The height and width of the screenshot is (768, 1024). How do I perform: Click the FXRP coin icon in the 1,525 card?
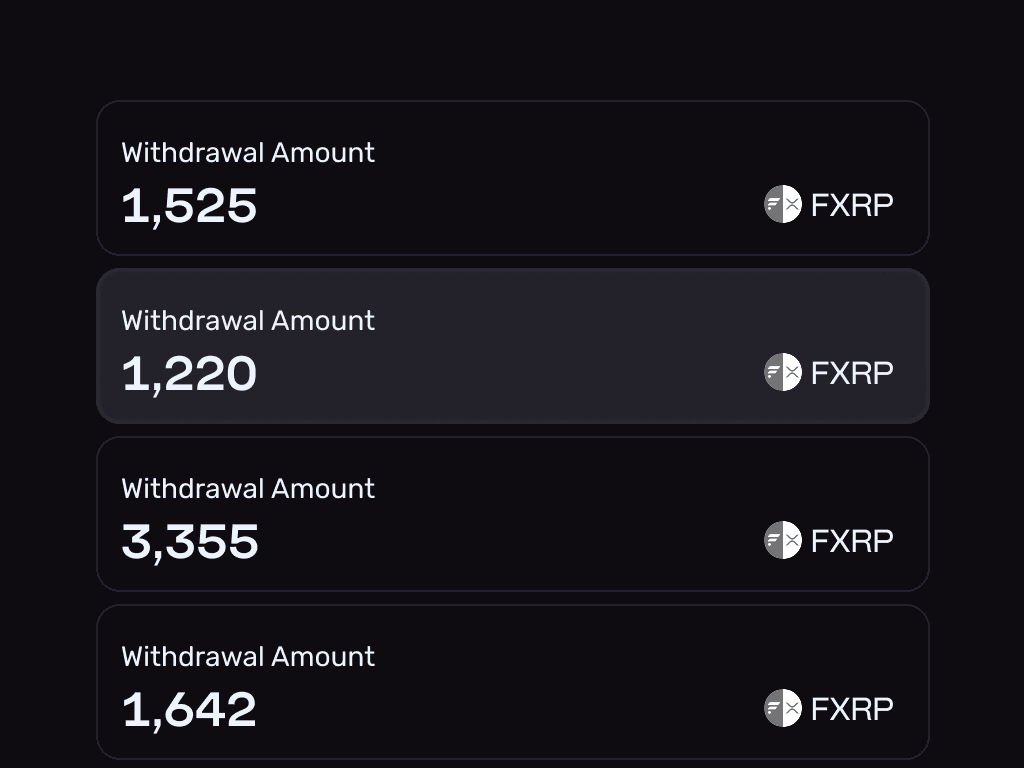(x=783, y=204)
